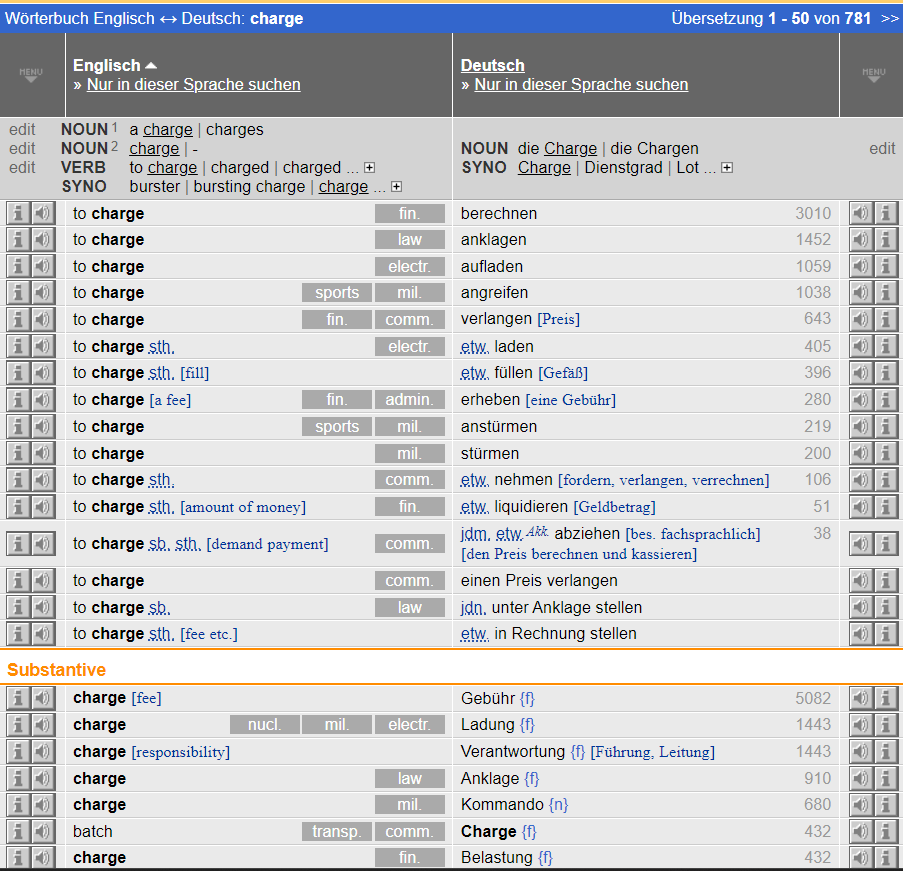Click edit link for NOUN 2 row
Image resolution: width=903 pixels, height=871 pixels.
point(22,149)
